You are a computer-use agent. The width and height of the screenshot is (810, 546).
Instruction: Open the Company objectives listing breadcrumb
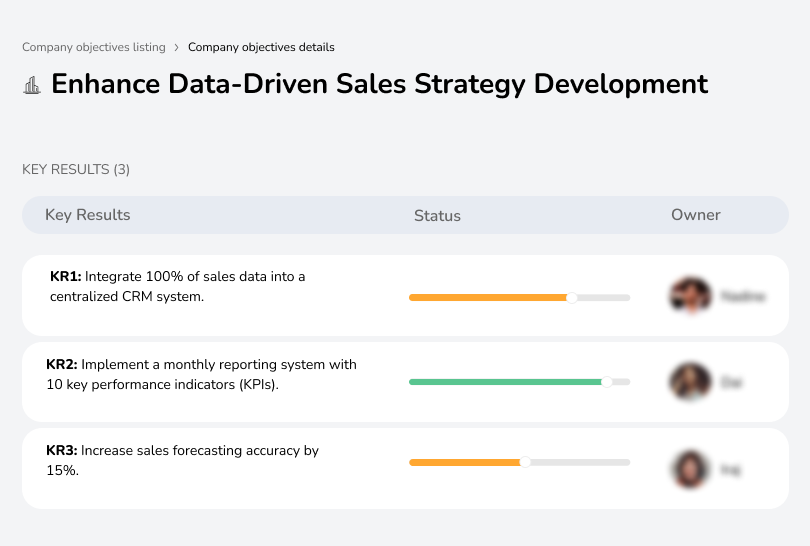coord(94,47)
